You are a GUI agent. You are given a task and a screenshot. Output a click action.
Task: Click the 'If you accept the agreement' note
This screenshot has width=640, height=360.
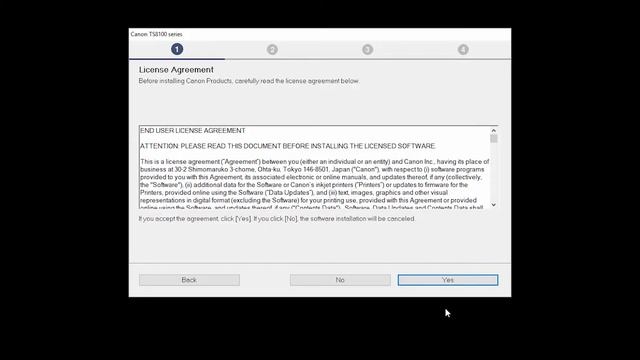pyautogui.click(x=277, y=219)
